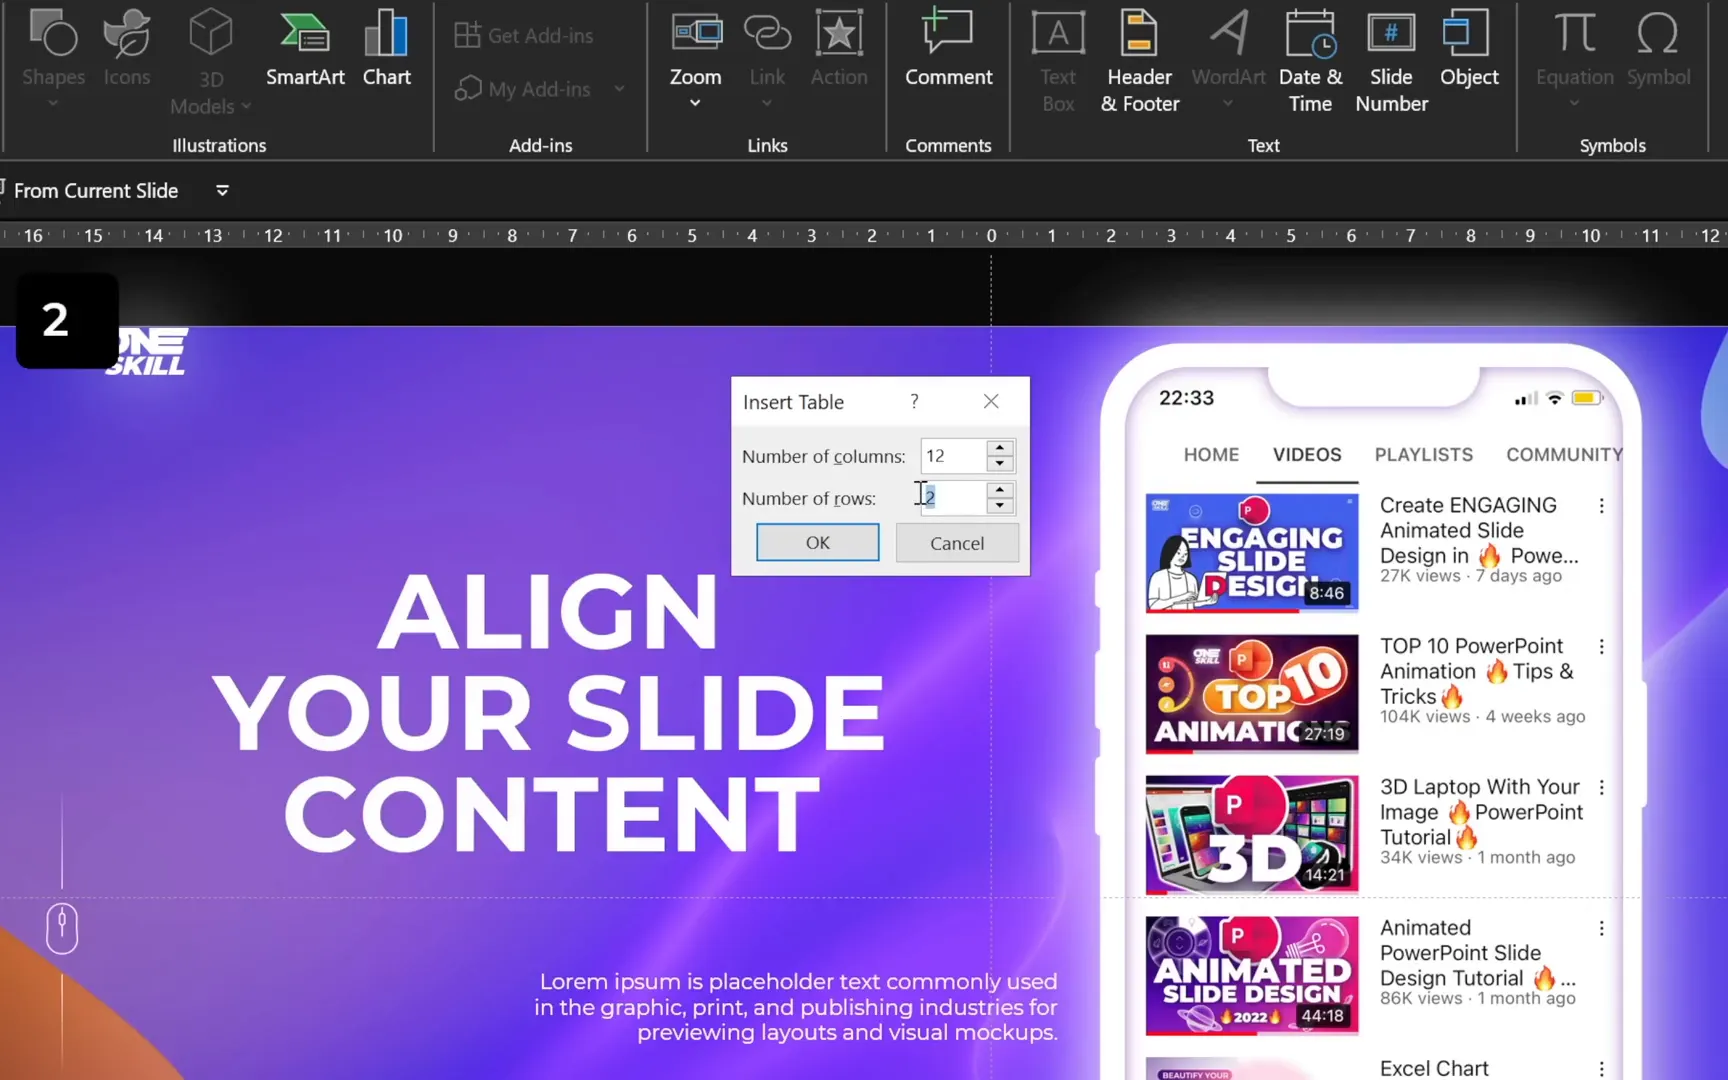This screenshot has width=1728, height=1080.
Task: Add a new Comment
Action: (948, 48)
